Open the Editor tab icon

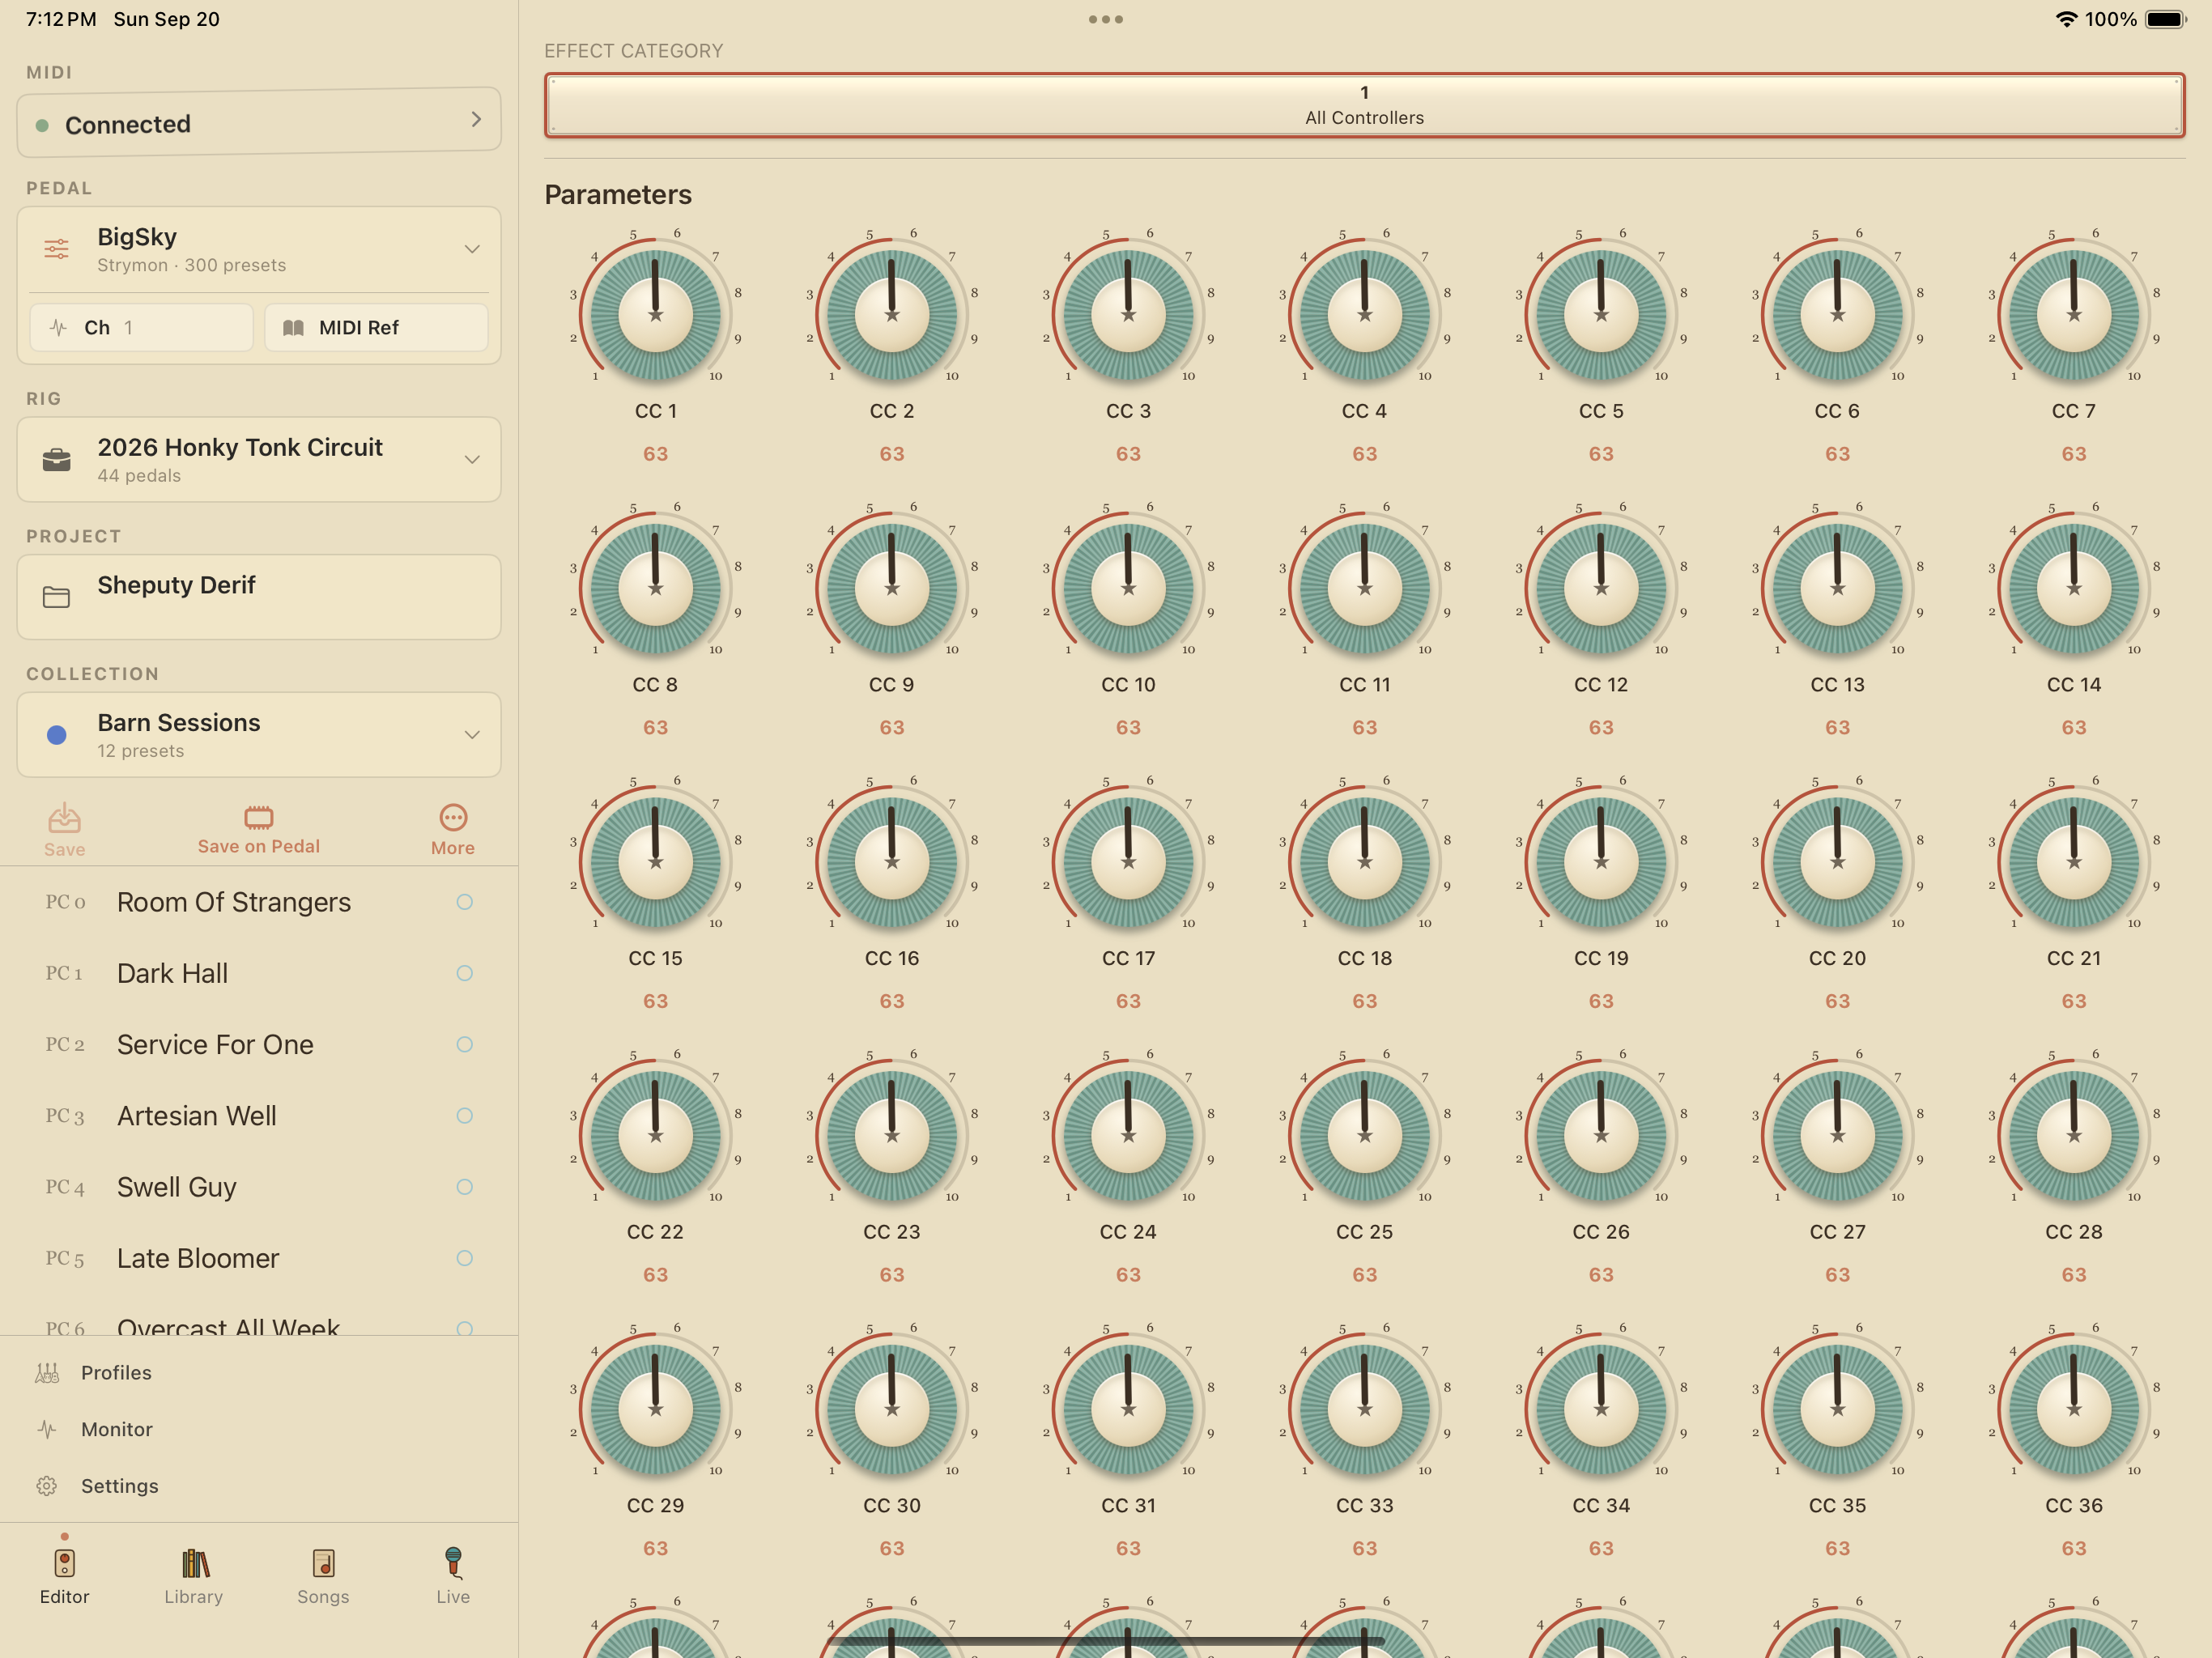coord(64,1563)
